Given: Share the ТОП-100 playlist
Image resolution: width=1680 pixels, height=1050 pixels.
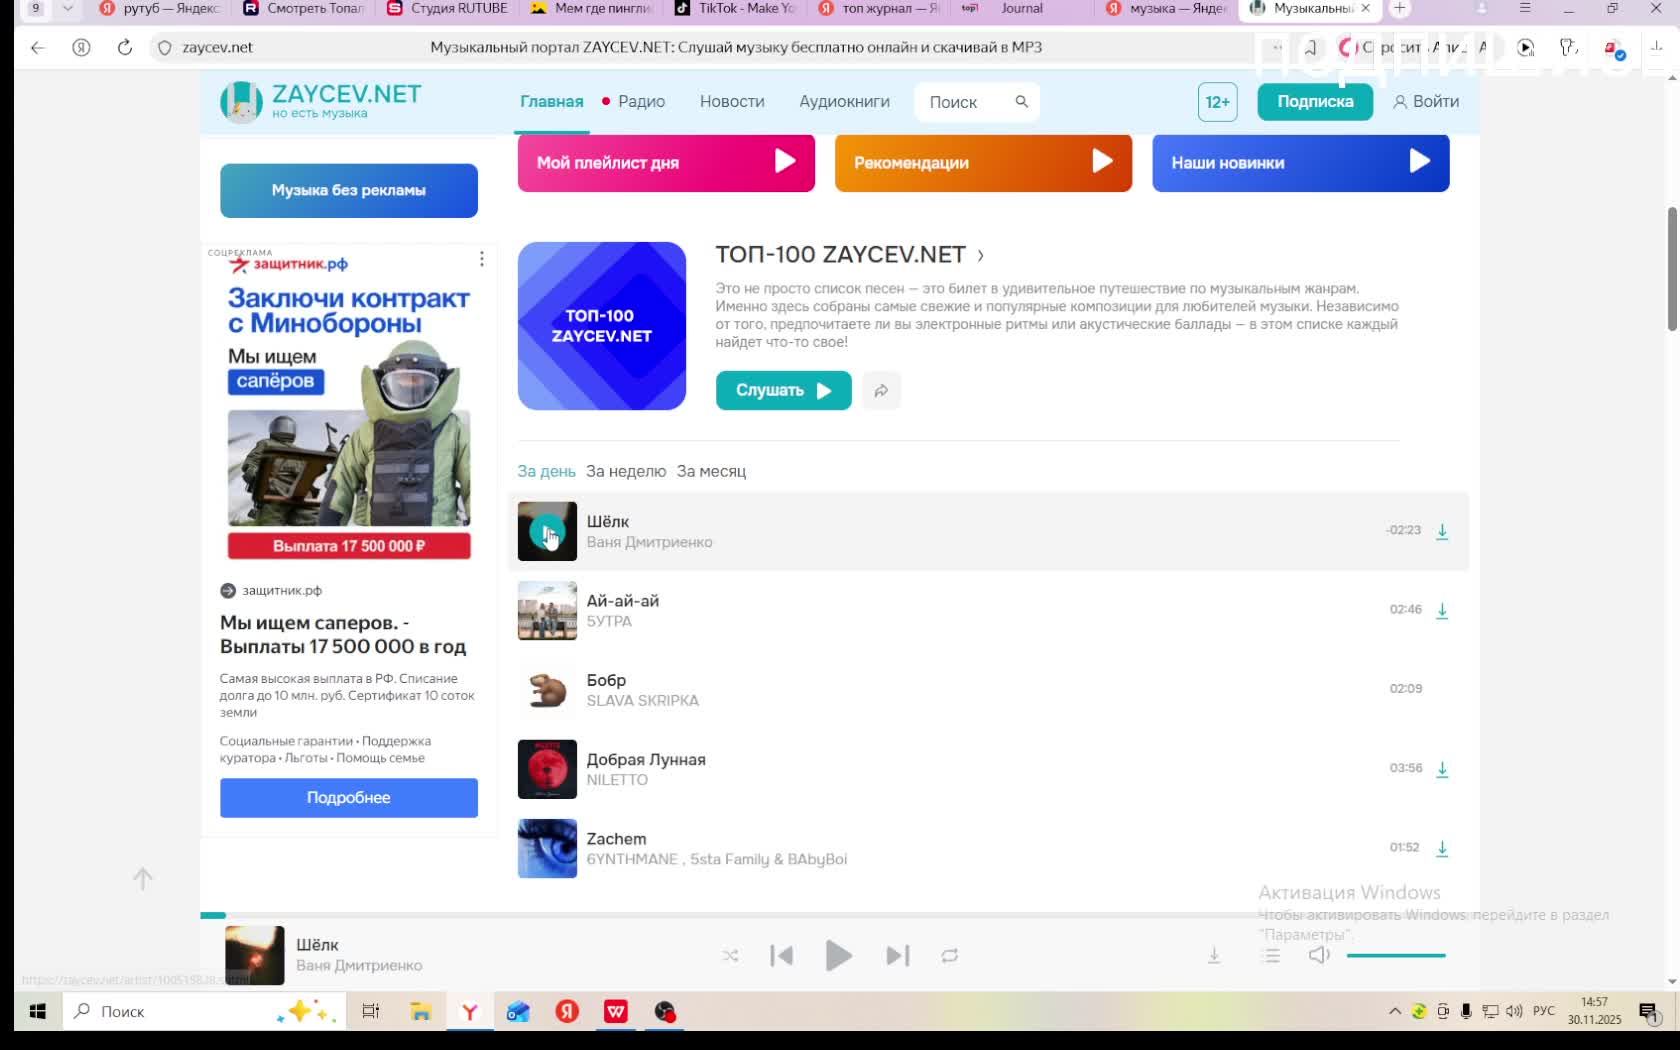Looking at the screenshot, I should coord(881,391).
